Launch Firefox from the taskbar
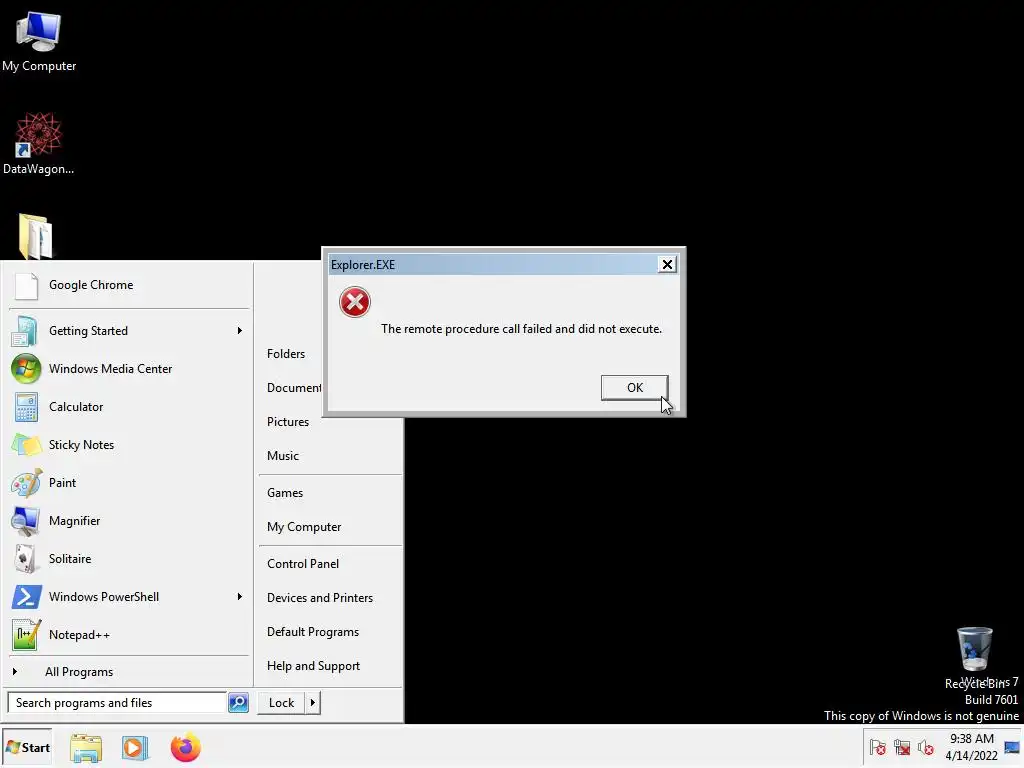 pos(185,747)
